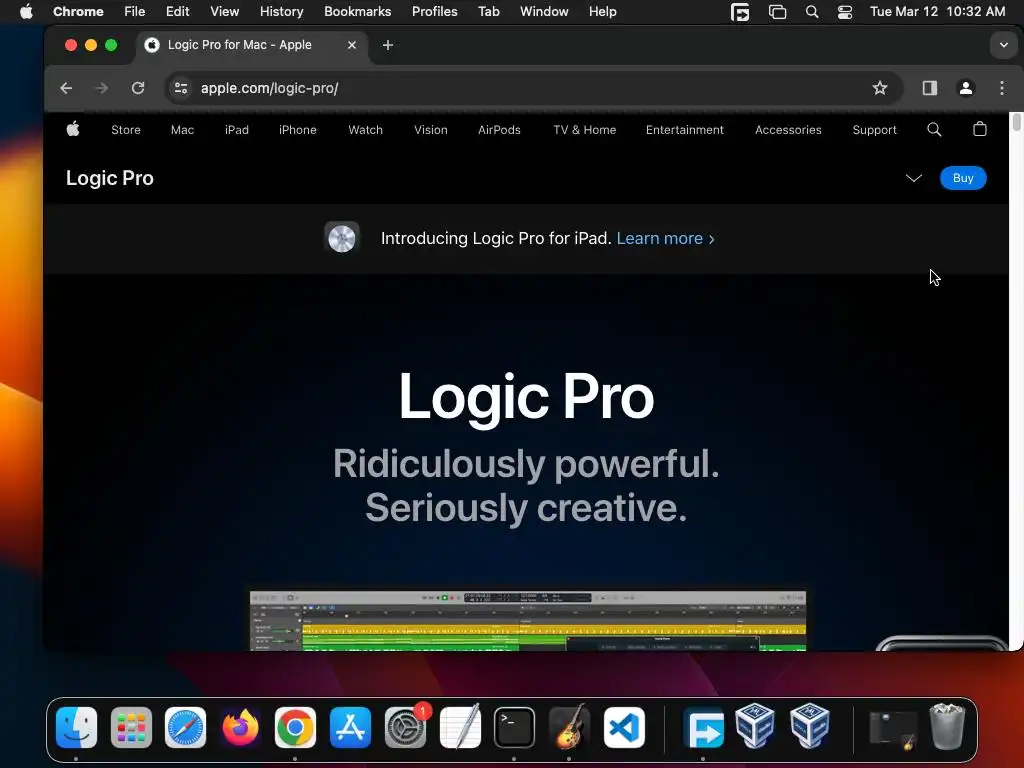The image size is (1024, 768).
Task: Open the macOS Apple menu
Action: (26, 12)
